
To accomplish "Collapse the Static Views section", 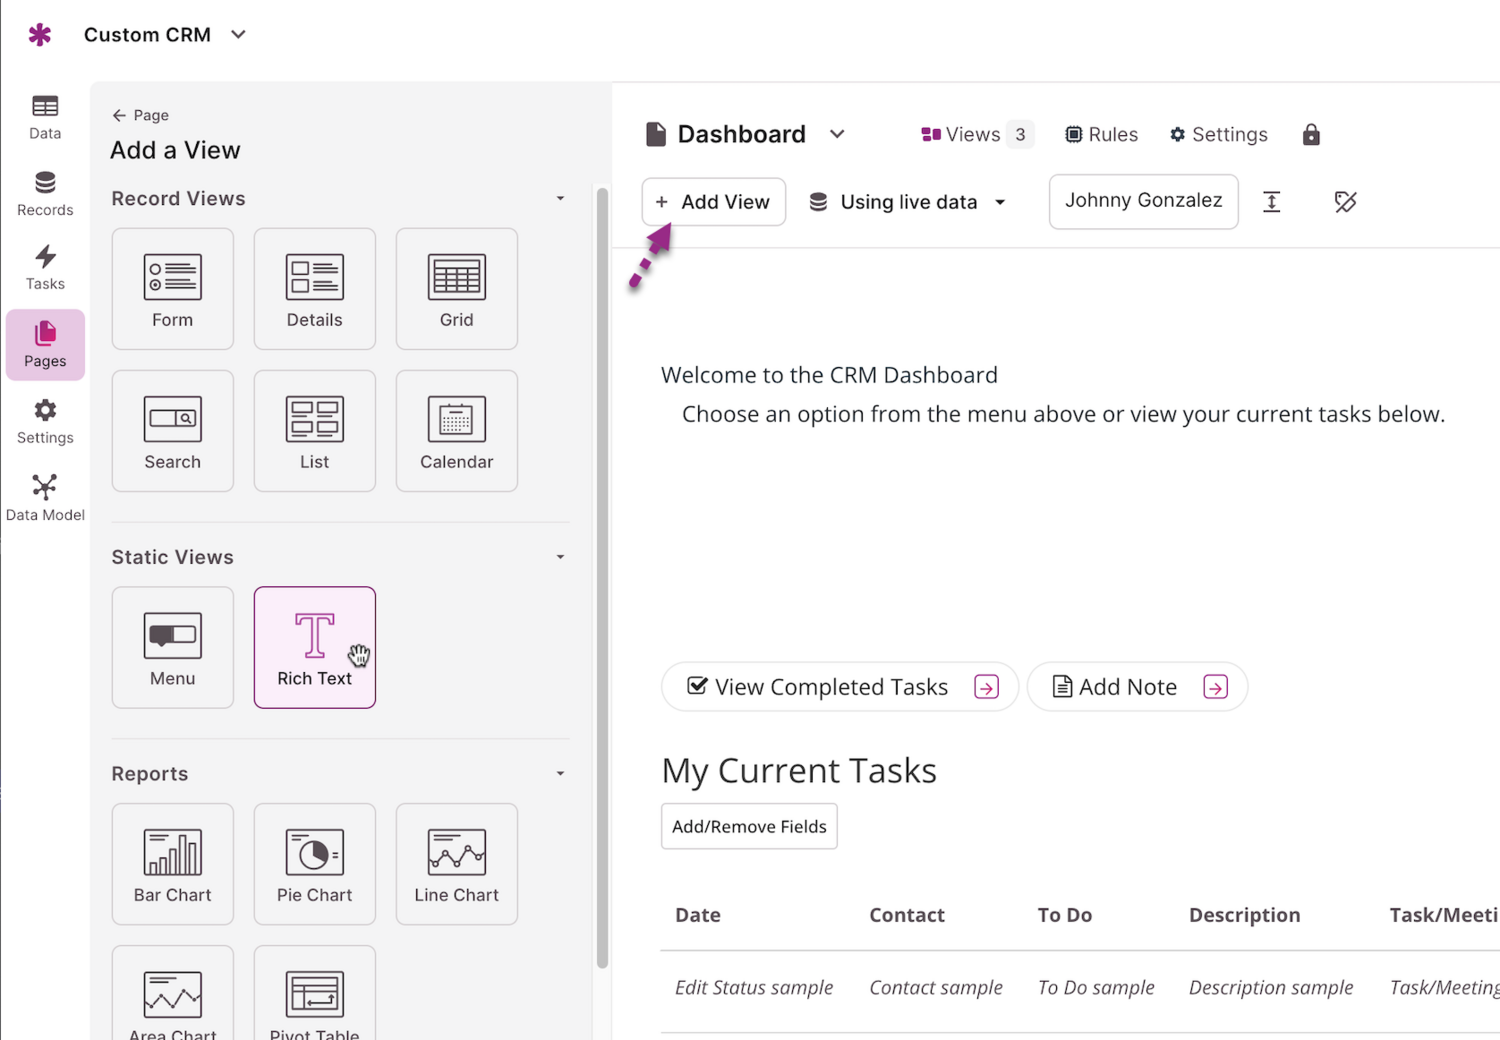I will coord(560,557).
